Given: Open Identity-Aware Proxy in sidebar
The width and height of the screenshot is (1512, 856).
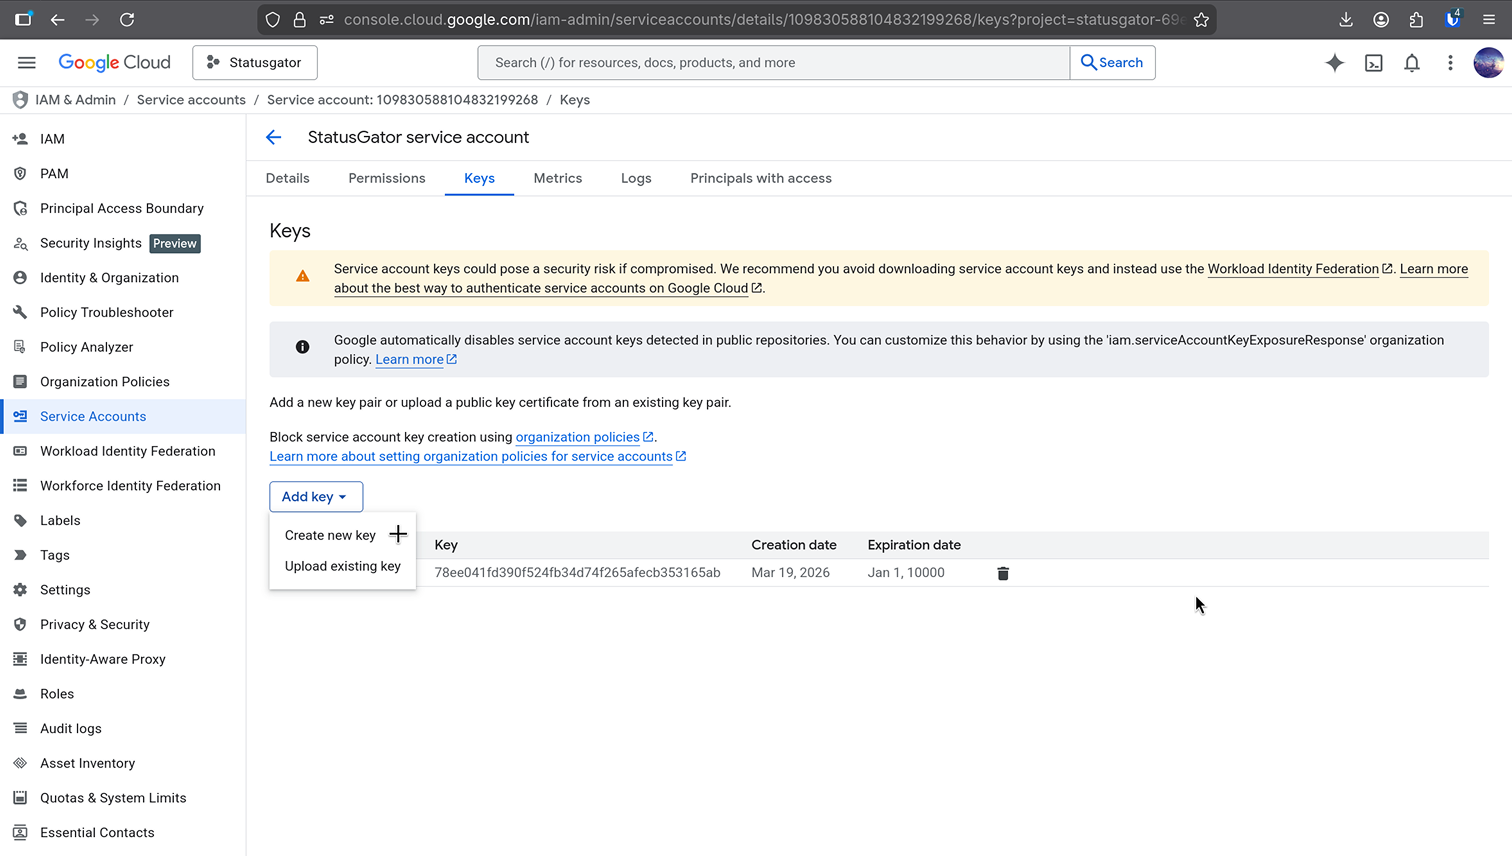Looking at the screenshot, I should pos(123,659).
